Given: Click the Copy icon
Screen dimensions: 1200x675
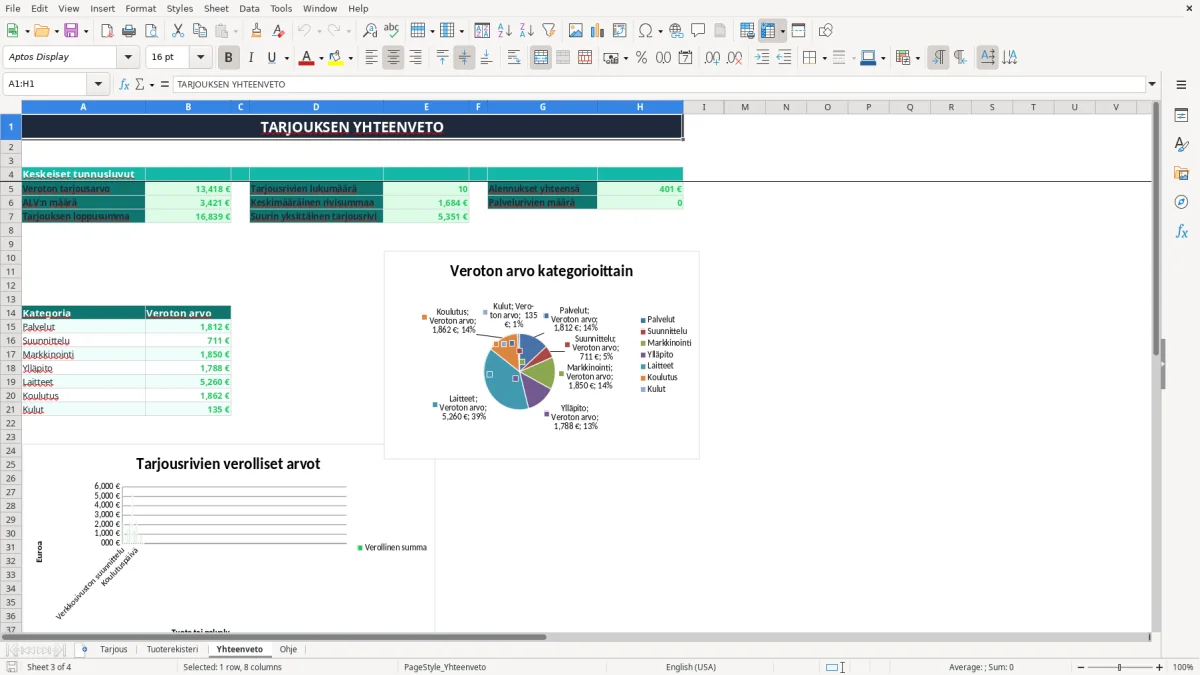Looking at the screenshot, I should 200,31.
